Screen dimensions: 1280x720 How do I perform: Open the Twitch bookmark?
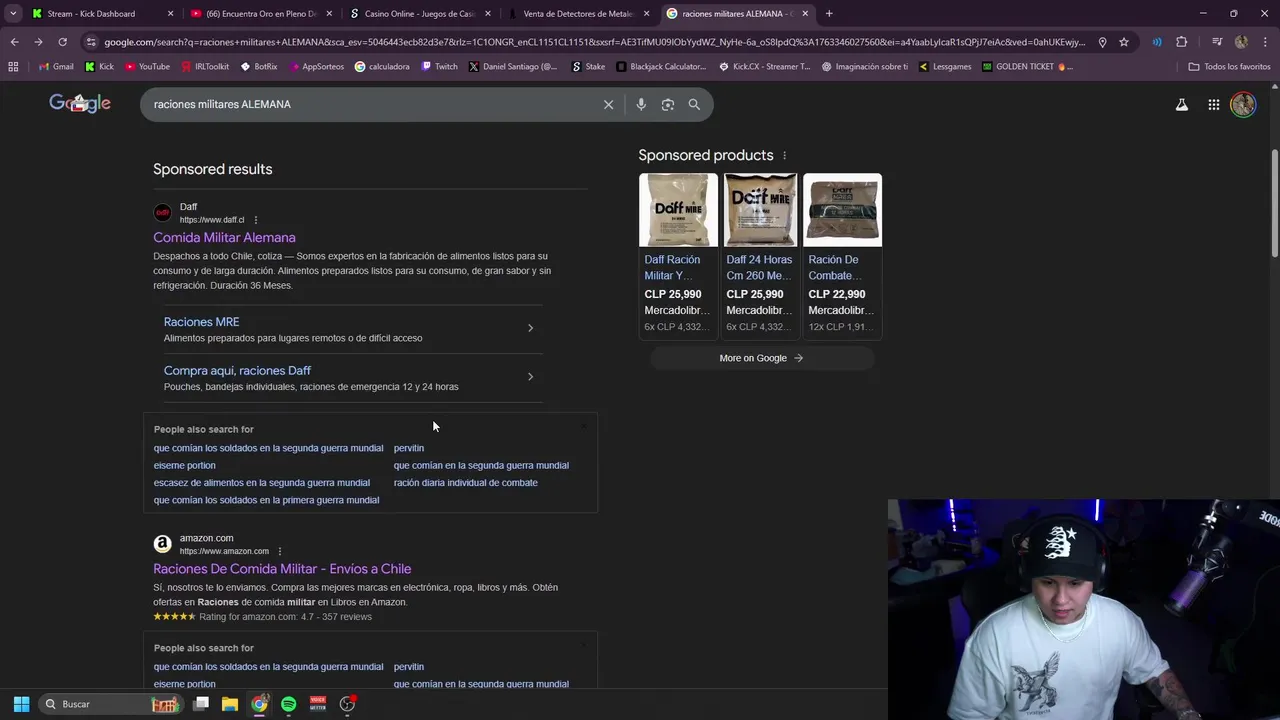point(439,66)
